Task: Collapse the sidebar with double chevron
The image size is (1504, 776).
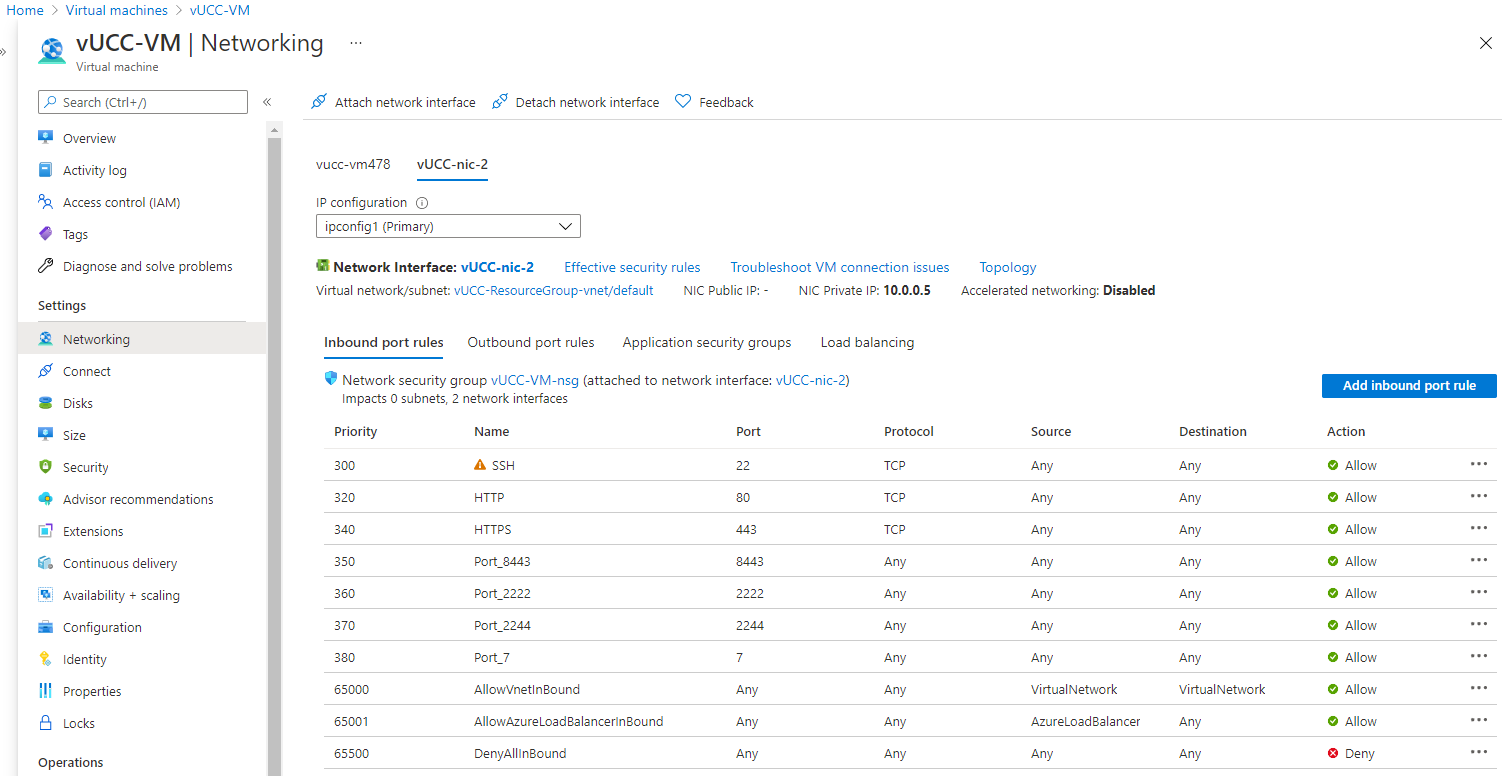Action: [267, 102]
